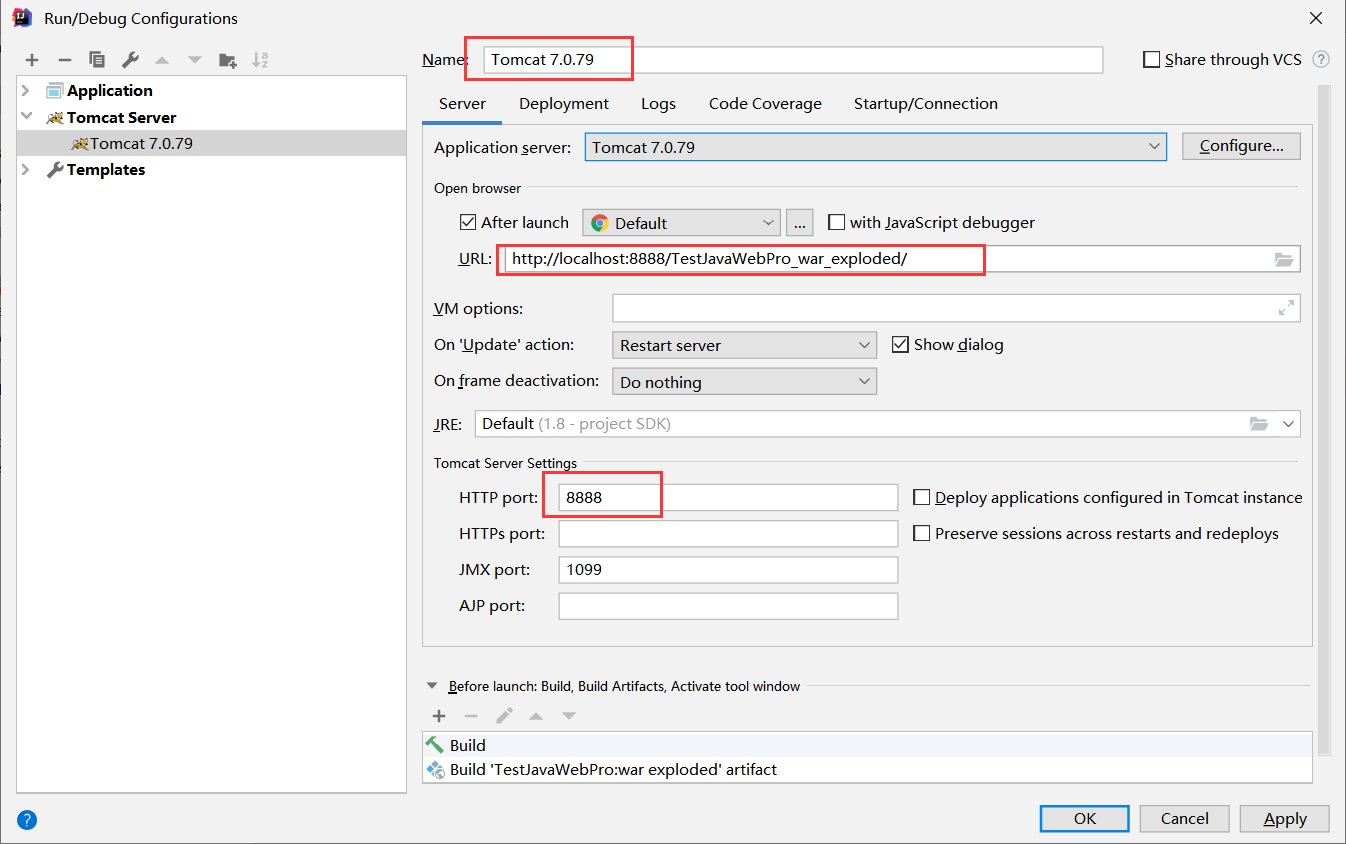Switch to the Startup/Connection tab
The width and height of the screenshot is (1346, 844).
[x=925, y=103]
